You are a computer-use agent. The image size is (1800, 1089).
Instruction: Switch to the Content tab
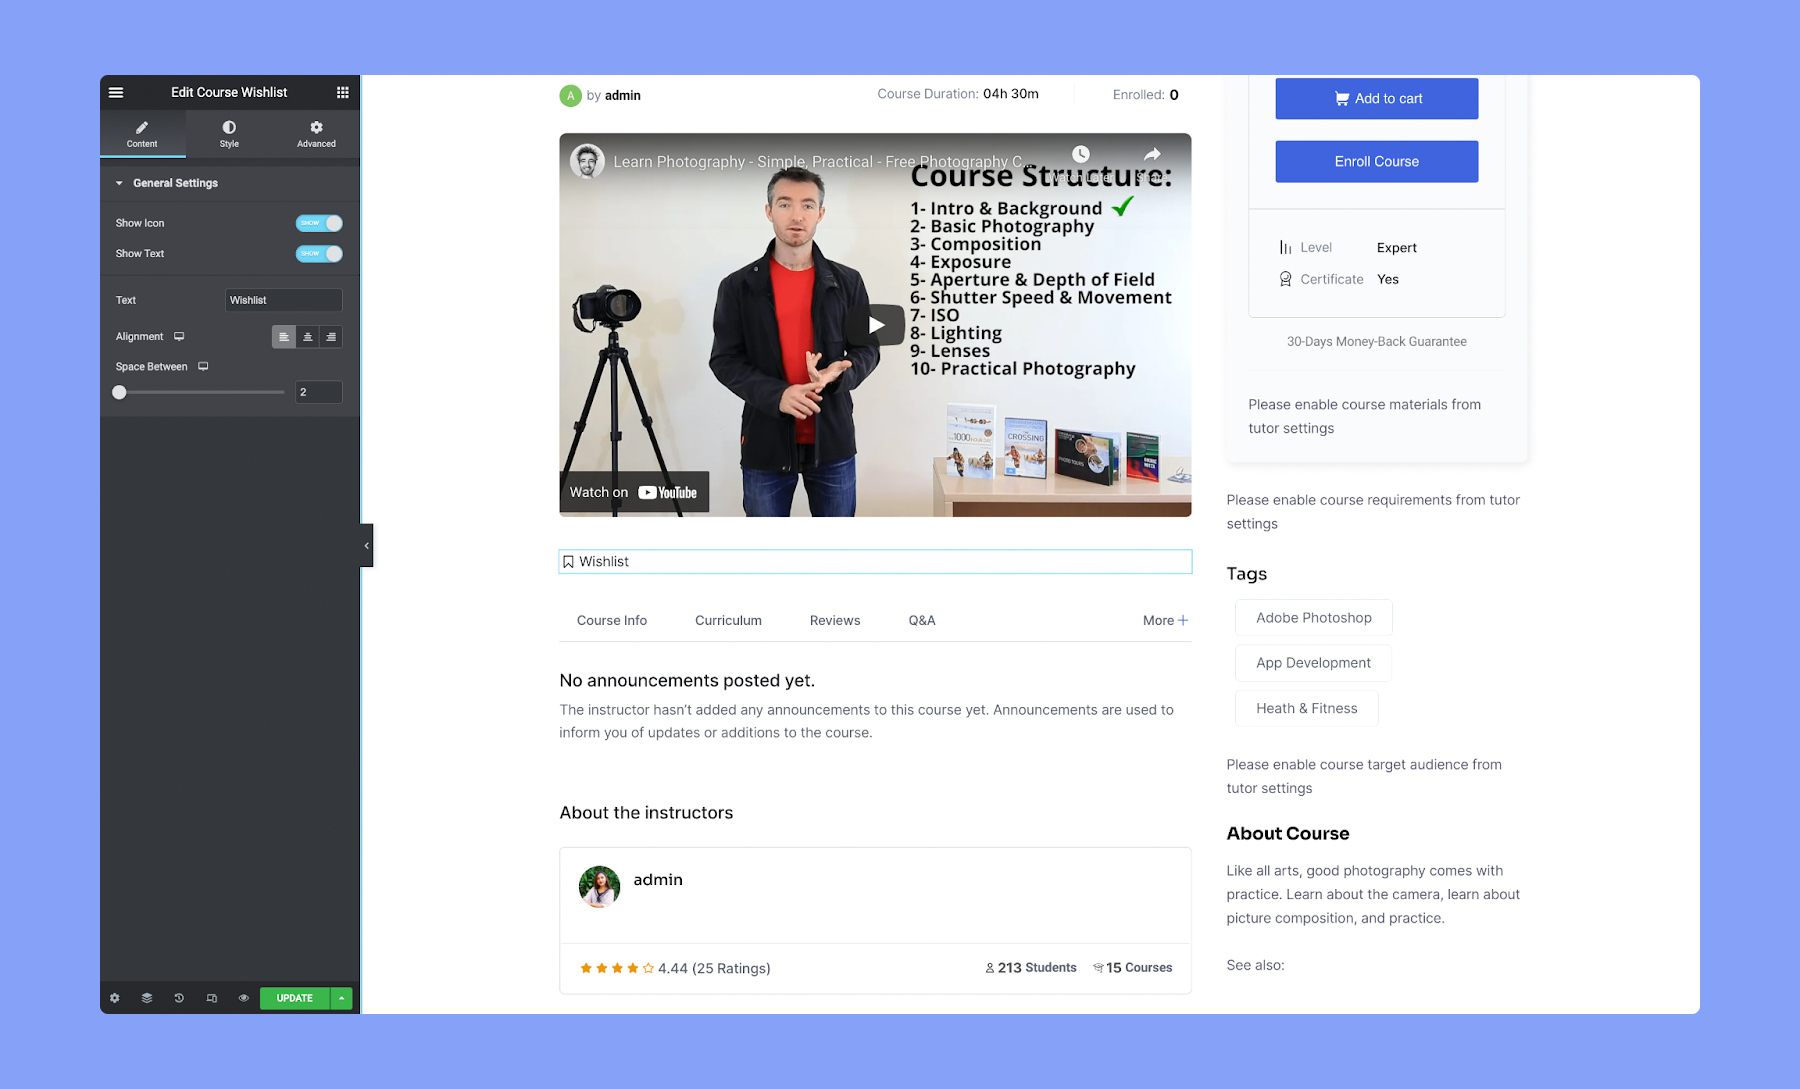142,134
